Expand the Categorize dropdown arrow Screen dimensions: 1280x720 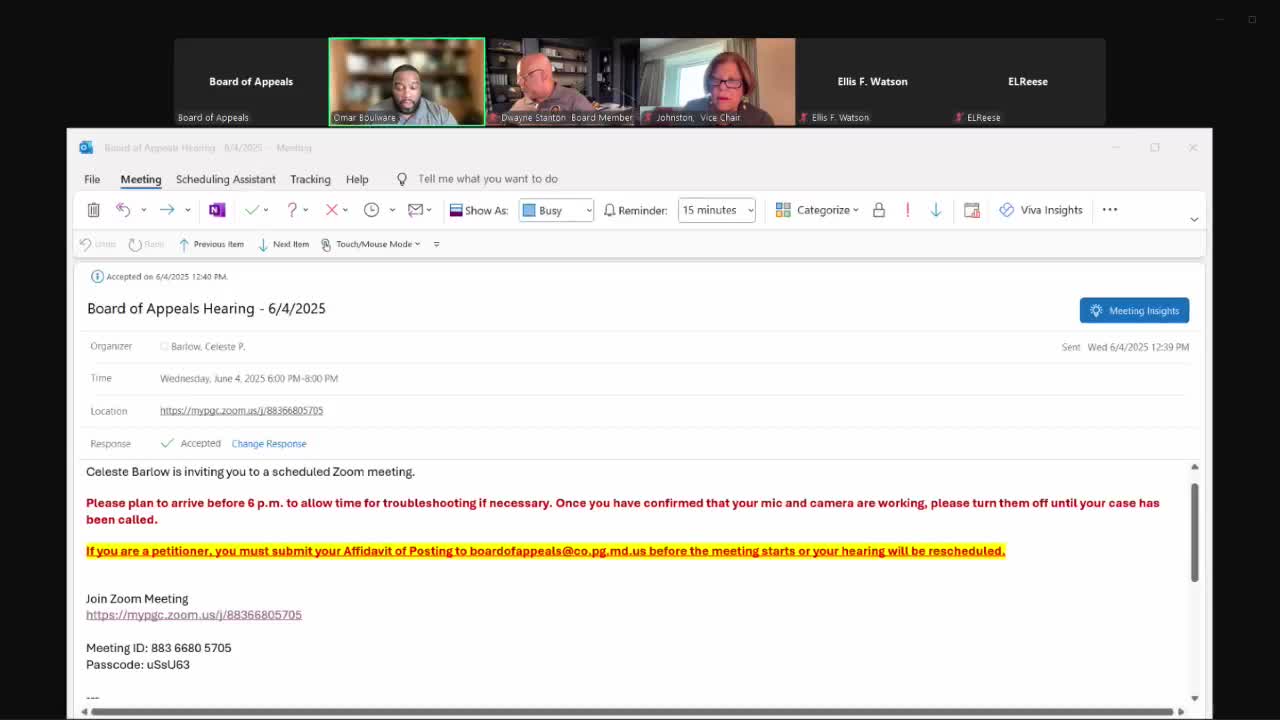856,210
